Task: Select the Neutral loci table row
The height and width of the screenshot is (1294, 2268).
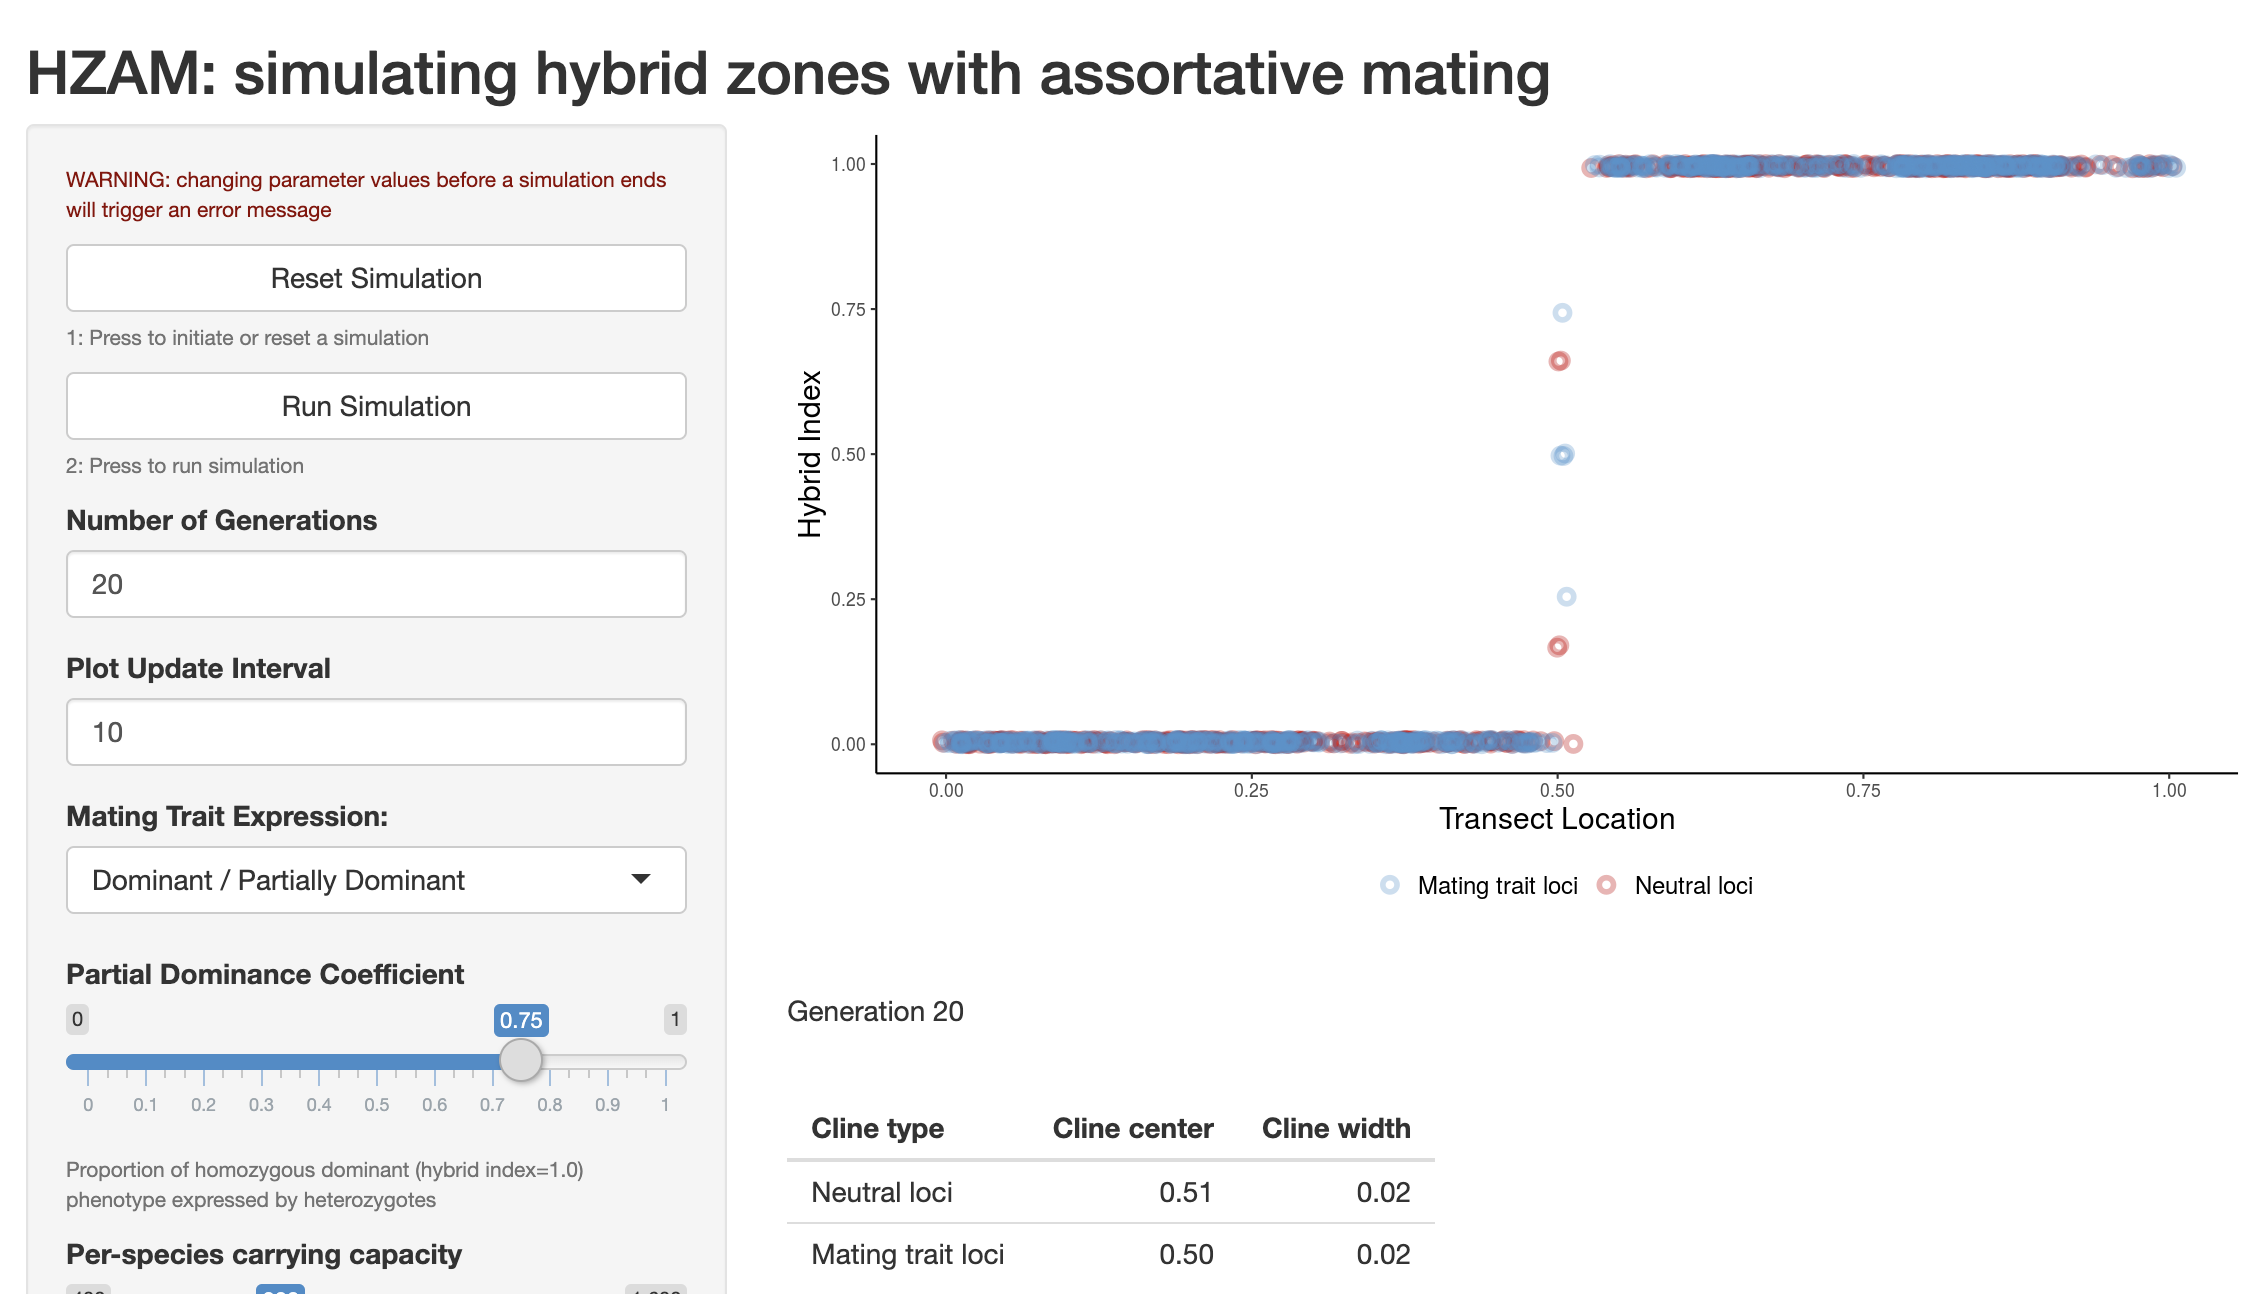Action: point(1110,1192)
